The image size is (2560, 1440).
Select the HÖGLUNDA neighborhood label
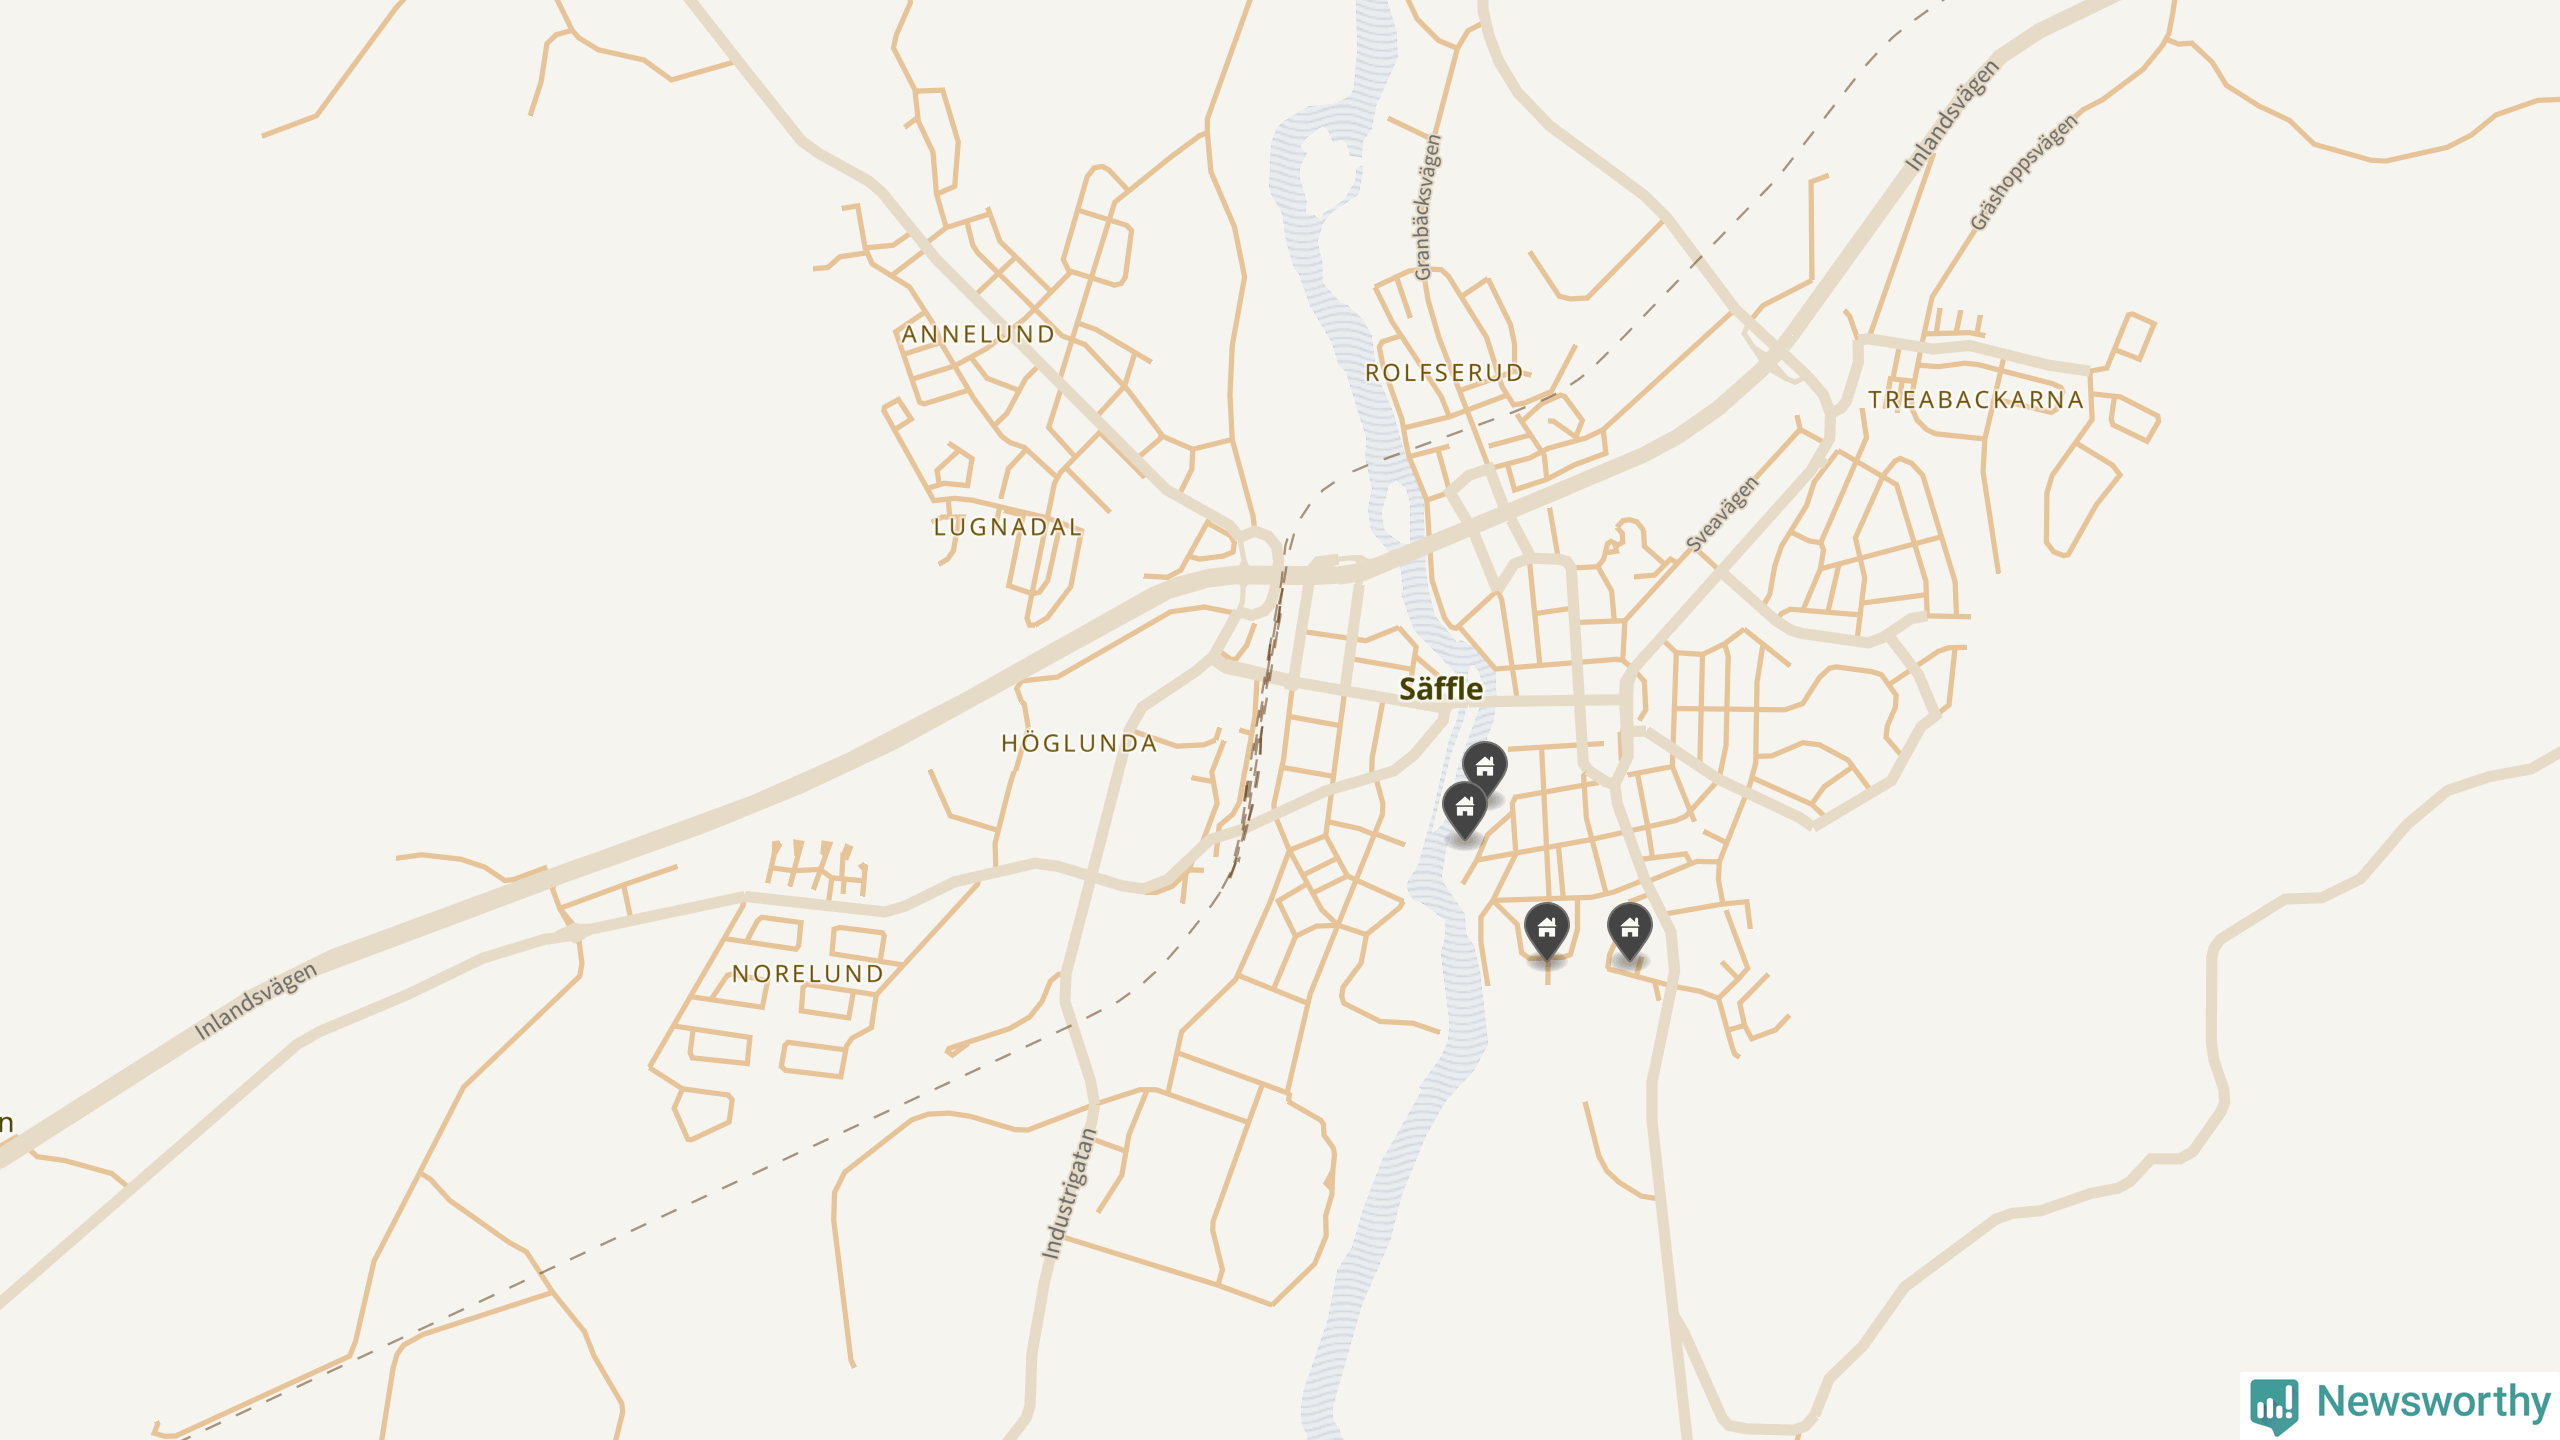tap(1079, 744)
